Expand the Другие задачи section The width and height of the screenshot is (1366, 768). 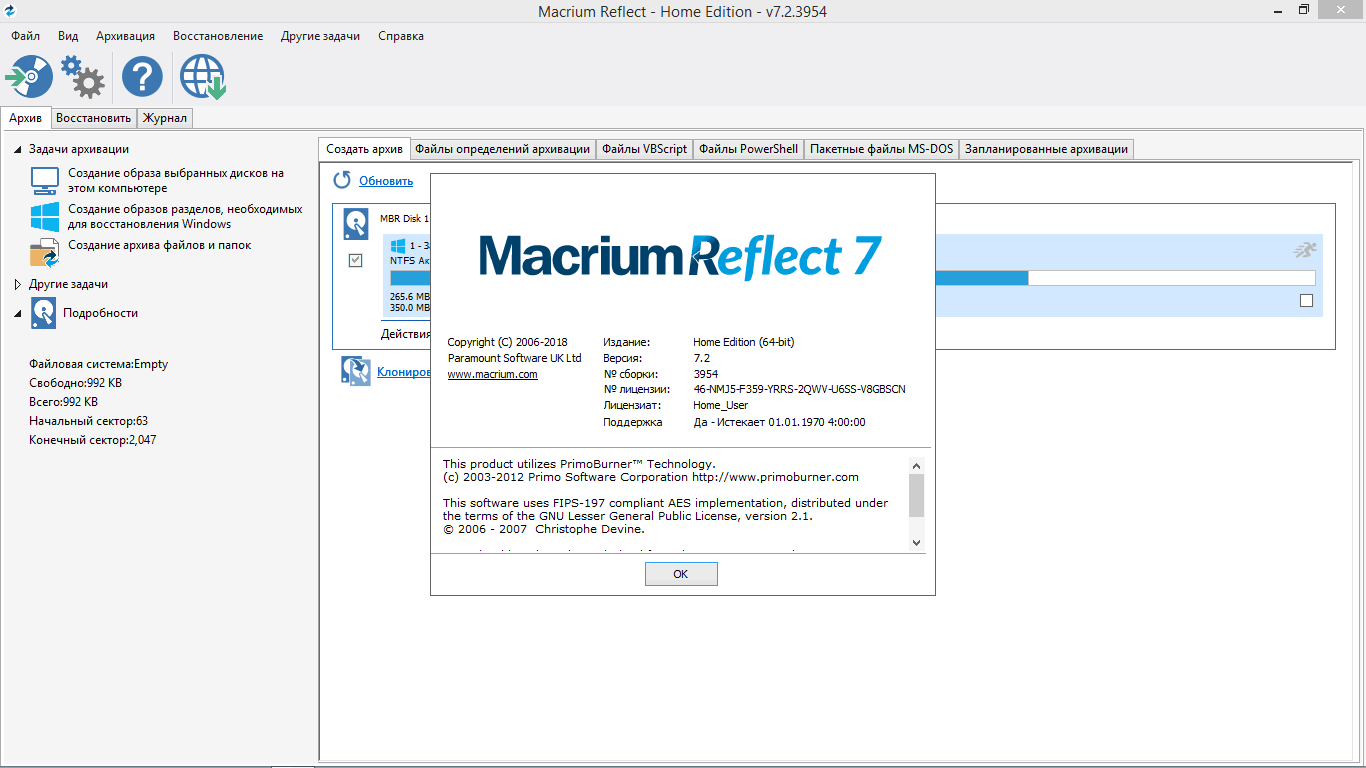[17, 284]
